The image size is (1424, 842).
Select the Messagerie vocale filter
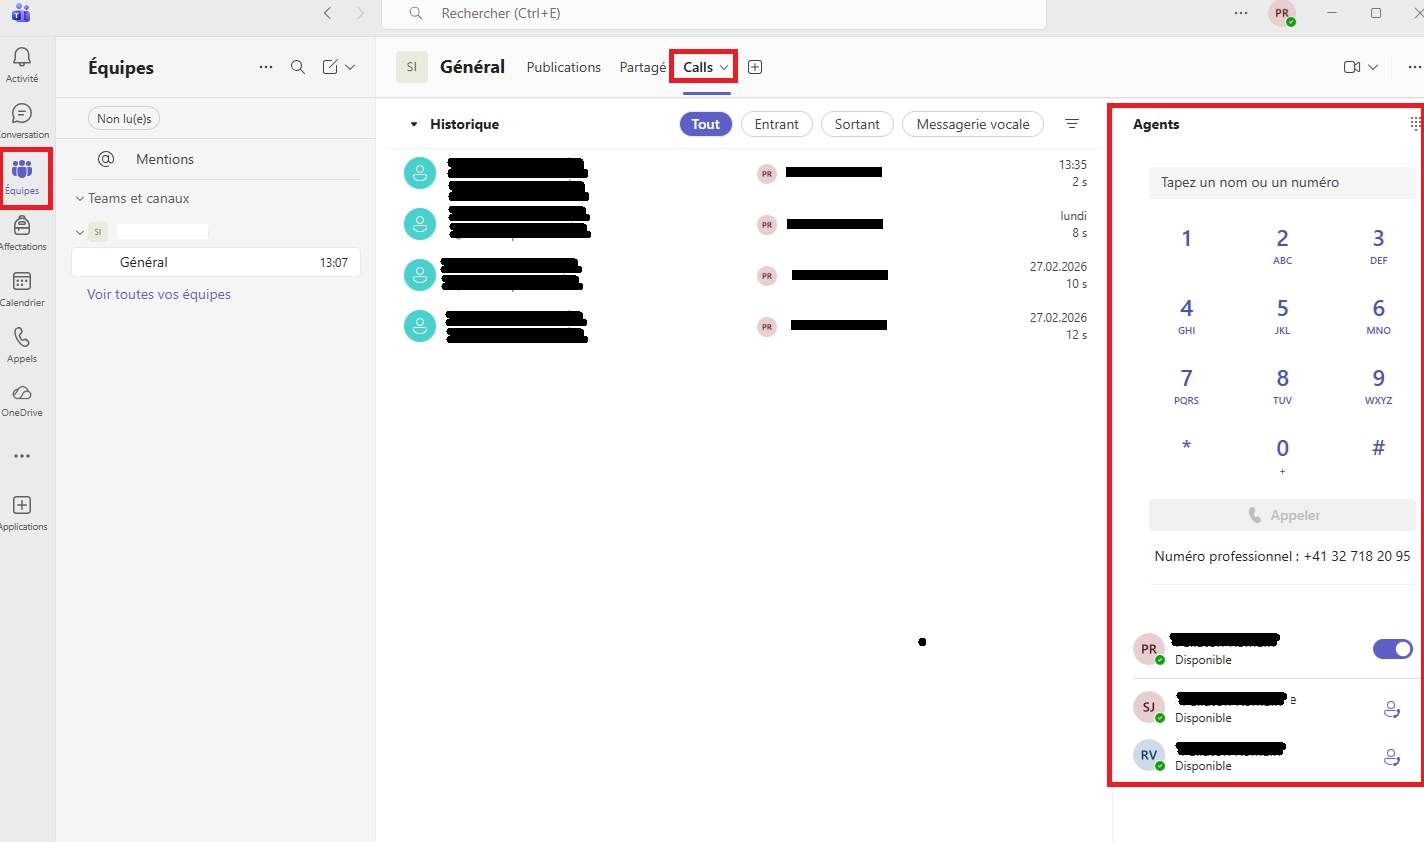972,124
